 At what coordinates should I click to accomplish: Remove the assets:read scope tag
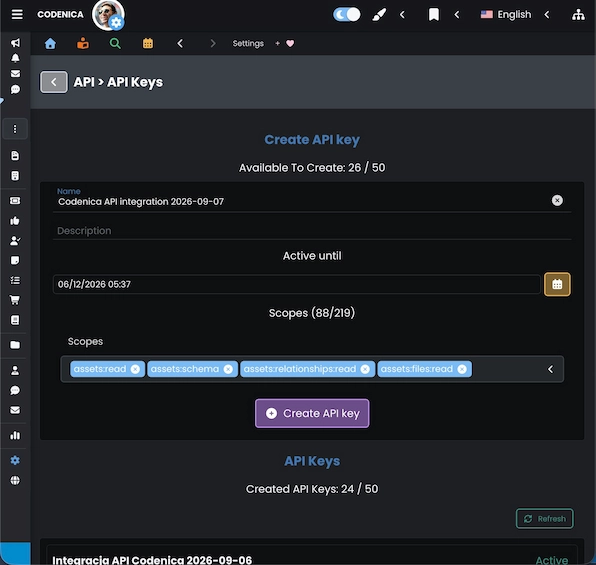click(x=135, y=369)
